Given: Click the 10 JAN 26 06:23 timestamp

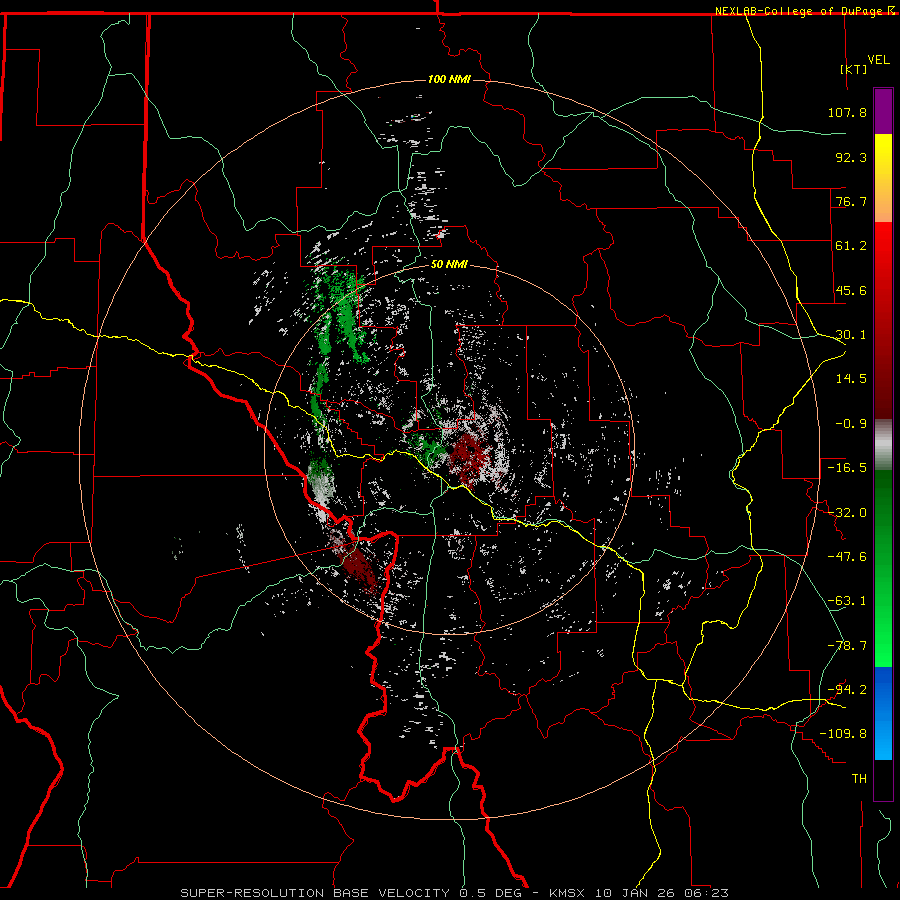Looking at the screenshot, I should (x=662, y=893).
